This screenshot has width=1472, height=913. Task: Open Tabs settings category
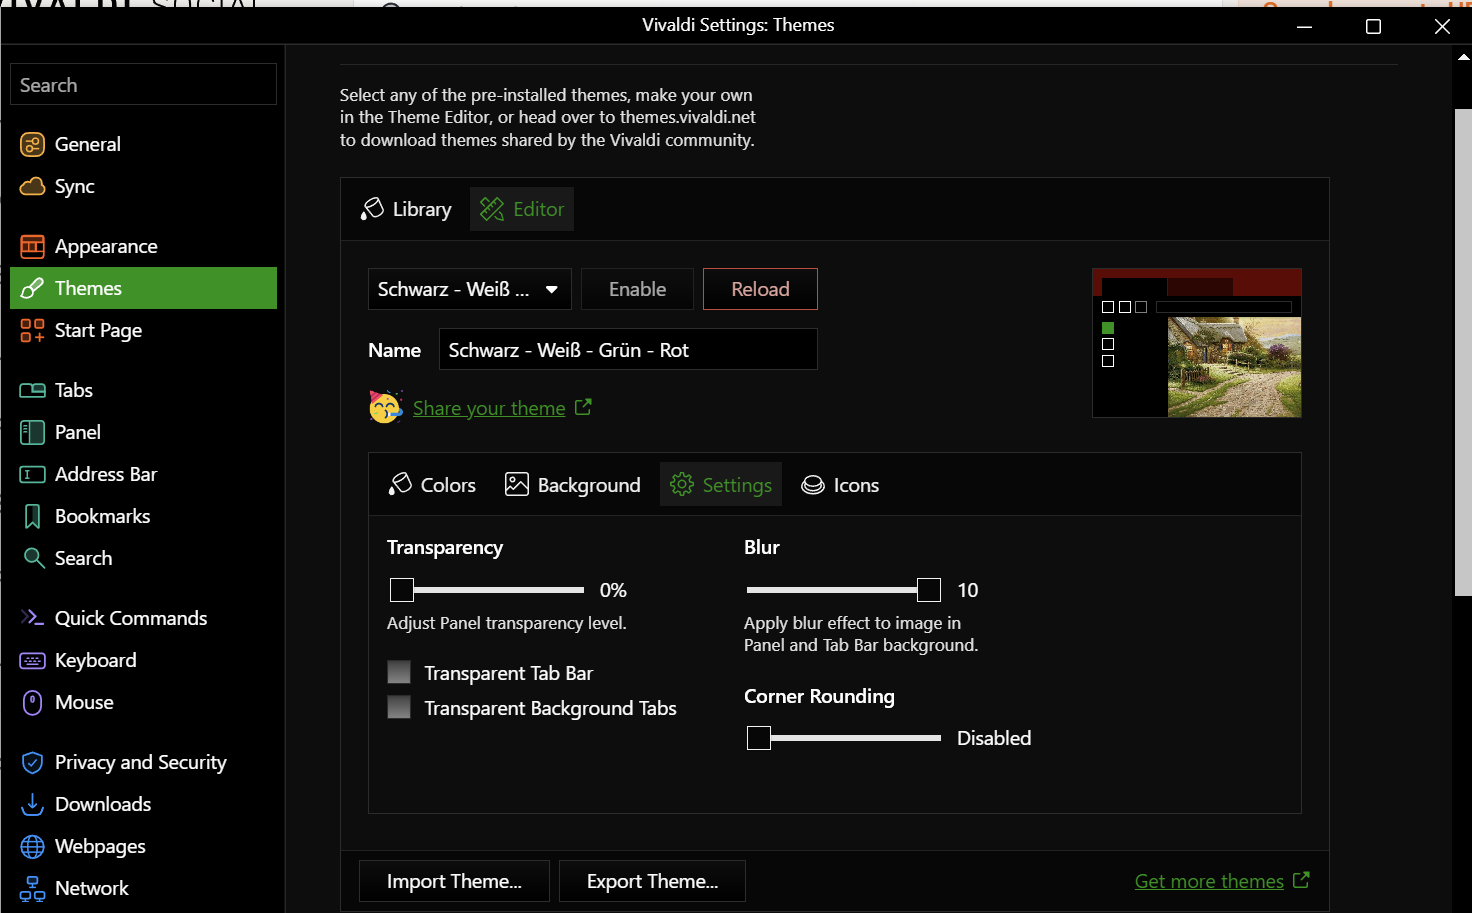tap(143, 390)
